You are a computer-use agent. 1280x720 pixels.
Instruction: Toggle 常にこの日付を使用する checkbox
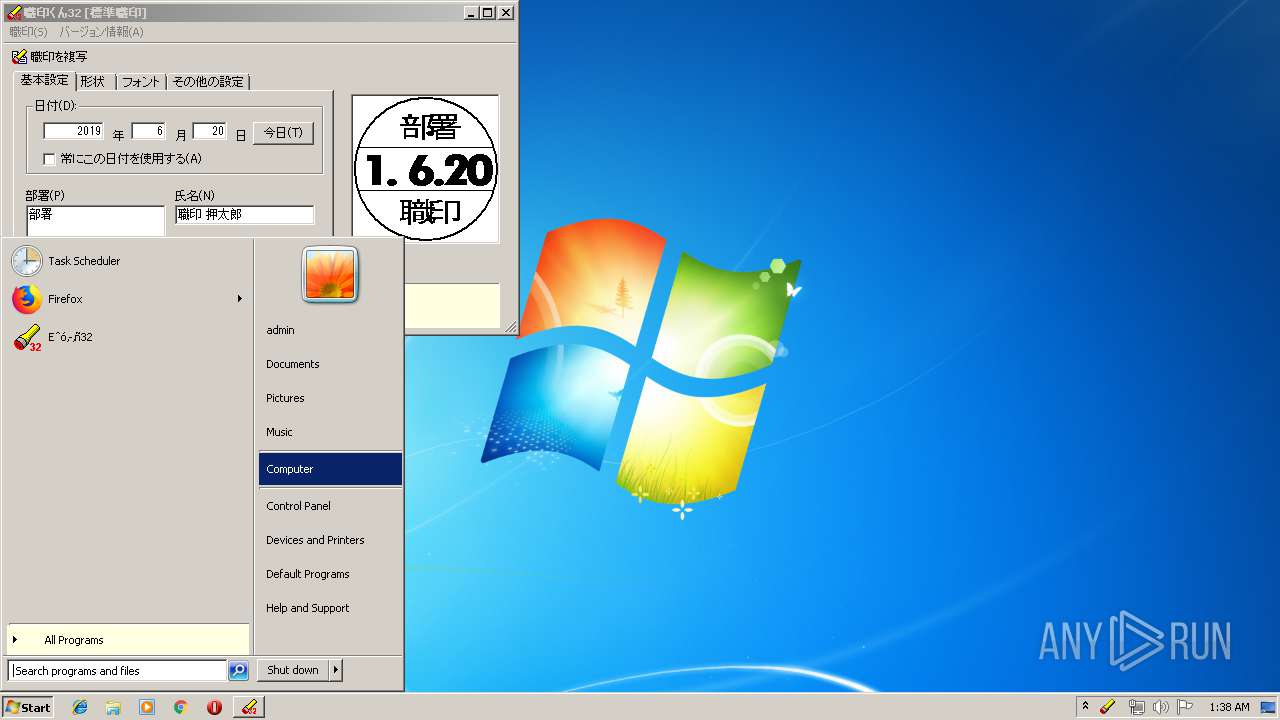(49, 158)
